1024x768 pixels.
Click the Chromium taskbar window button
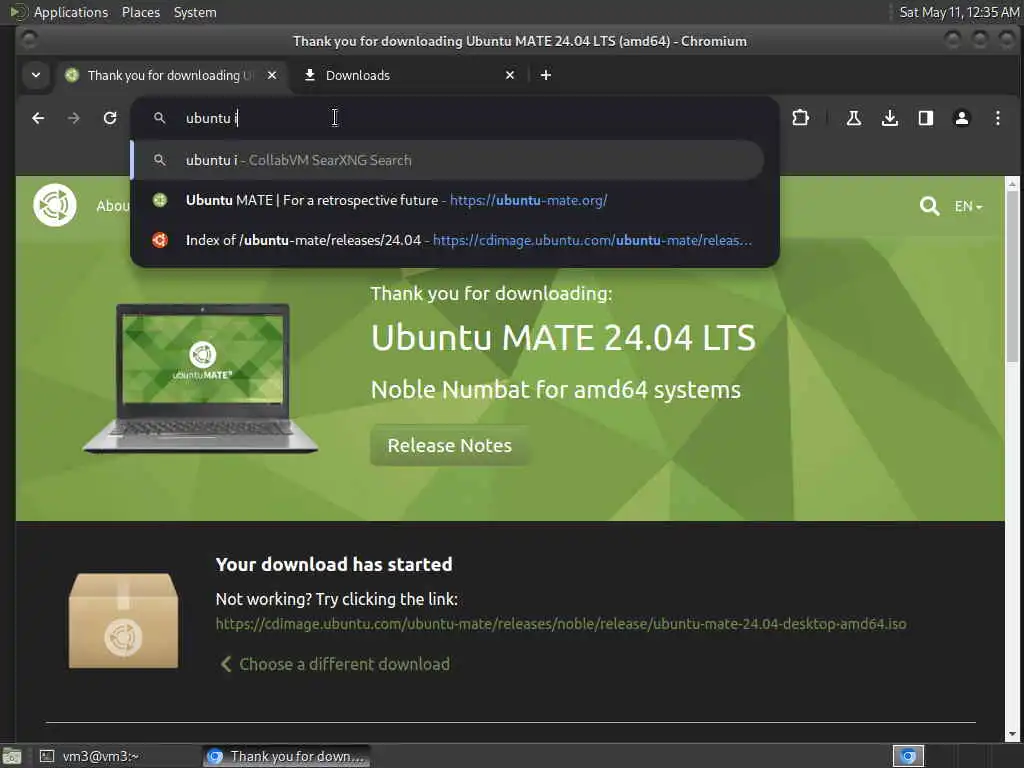point(286,756)
